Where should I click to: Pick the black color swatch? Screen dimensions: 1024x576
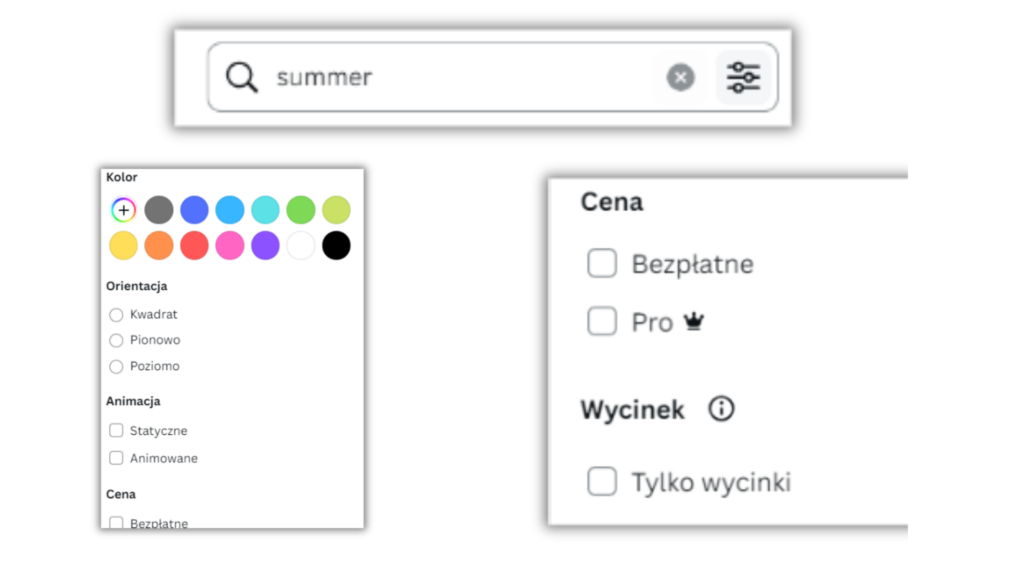tap(336, 246)
